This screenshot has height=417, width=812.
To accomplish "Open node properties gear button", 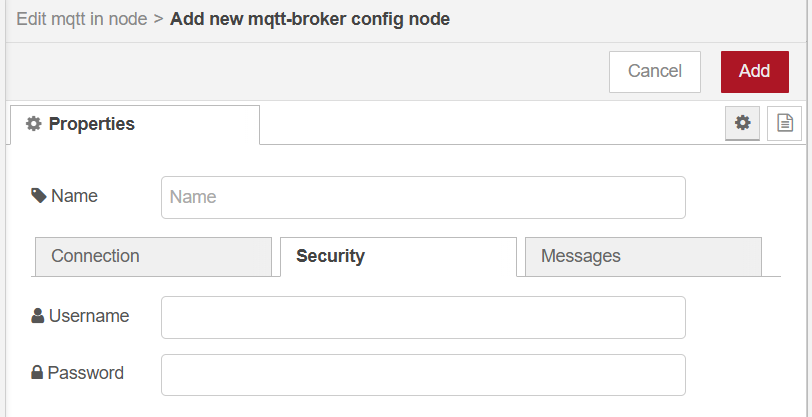I will [742, 123].
